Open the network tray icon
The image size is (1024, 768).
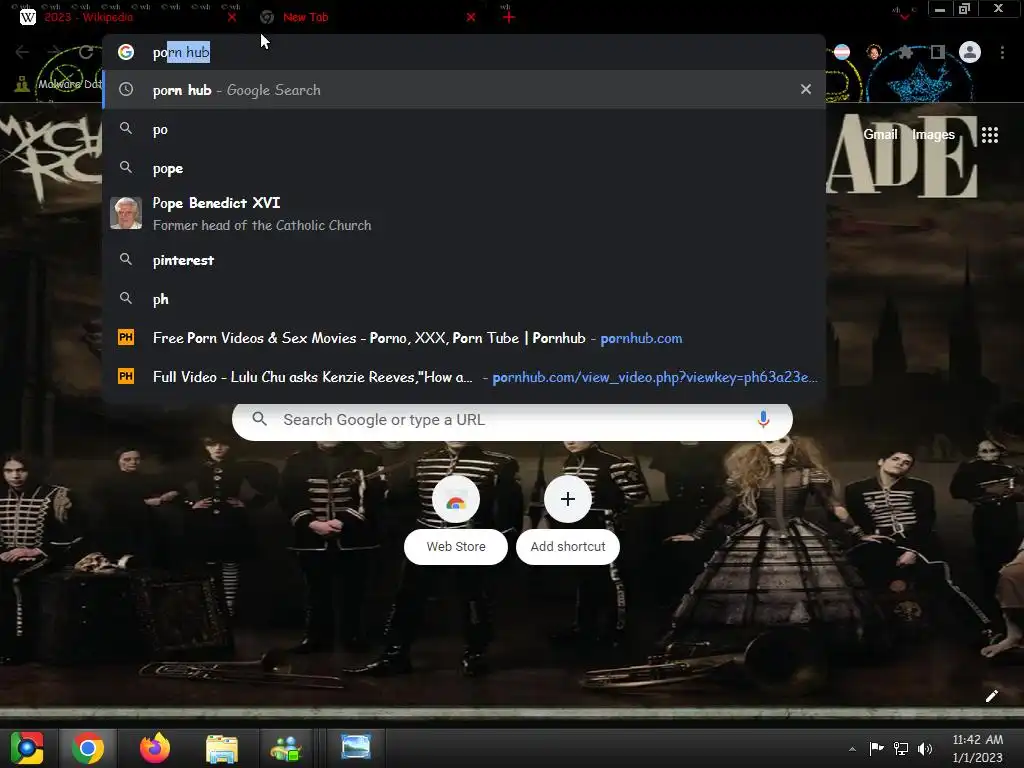click(x=901, y=748)
